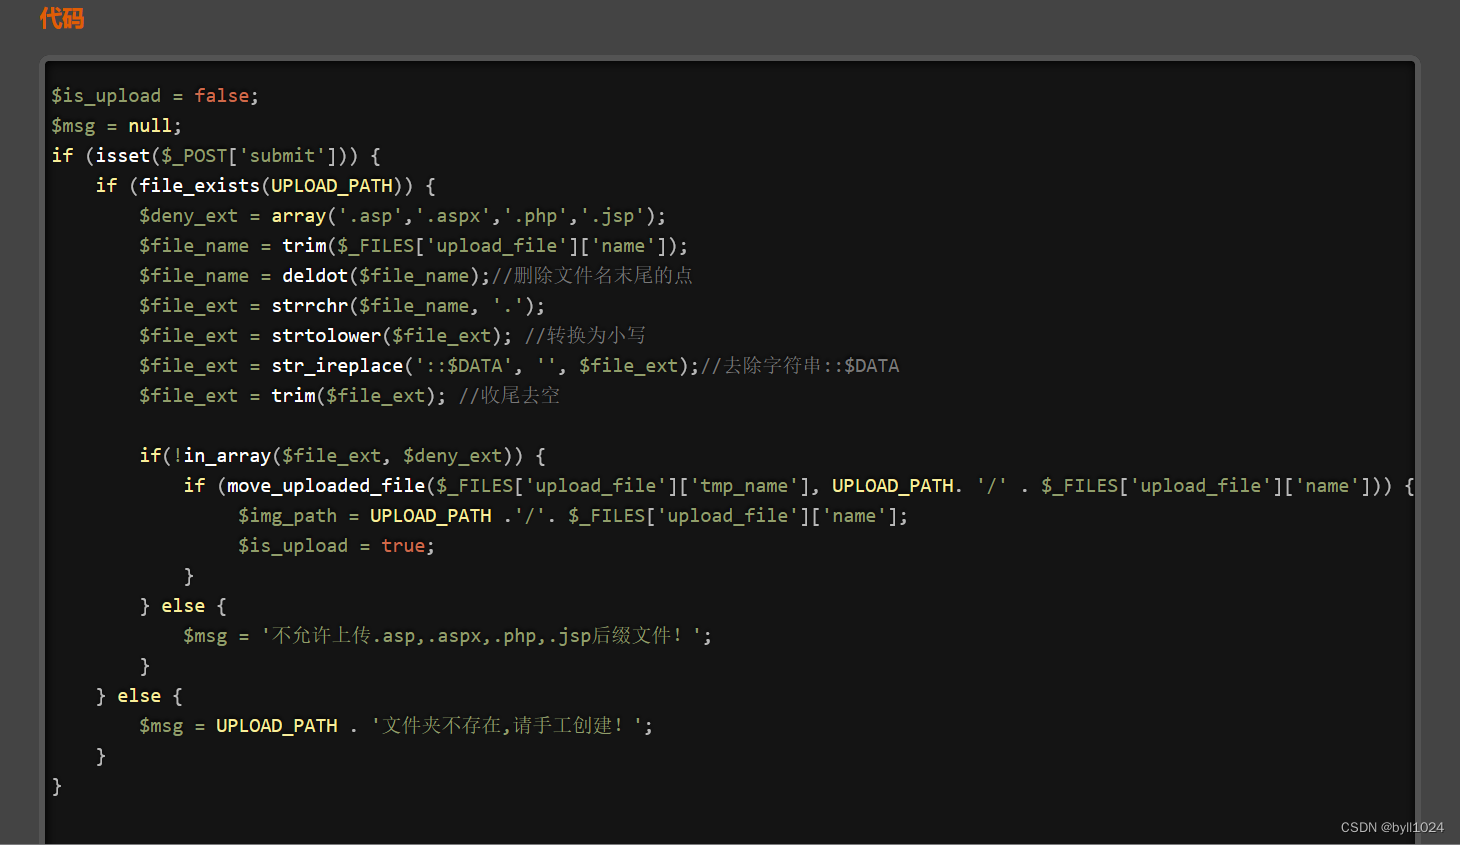Image resolution: width=1460 pixels, height=845 pixels.
Task: Click the file_exists(UPLOAD_PATH) if line
Action: click(x=265, y=186)
